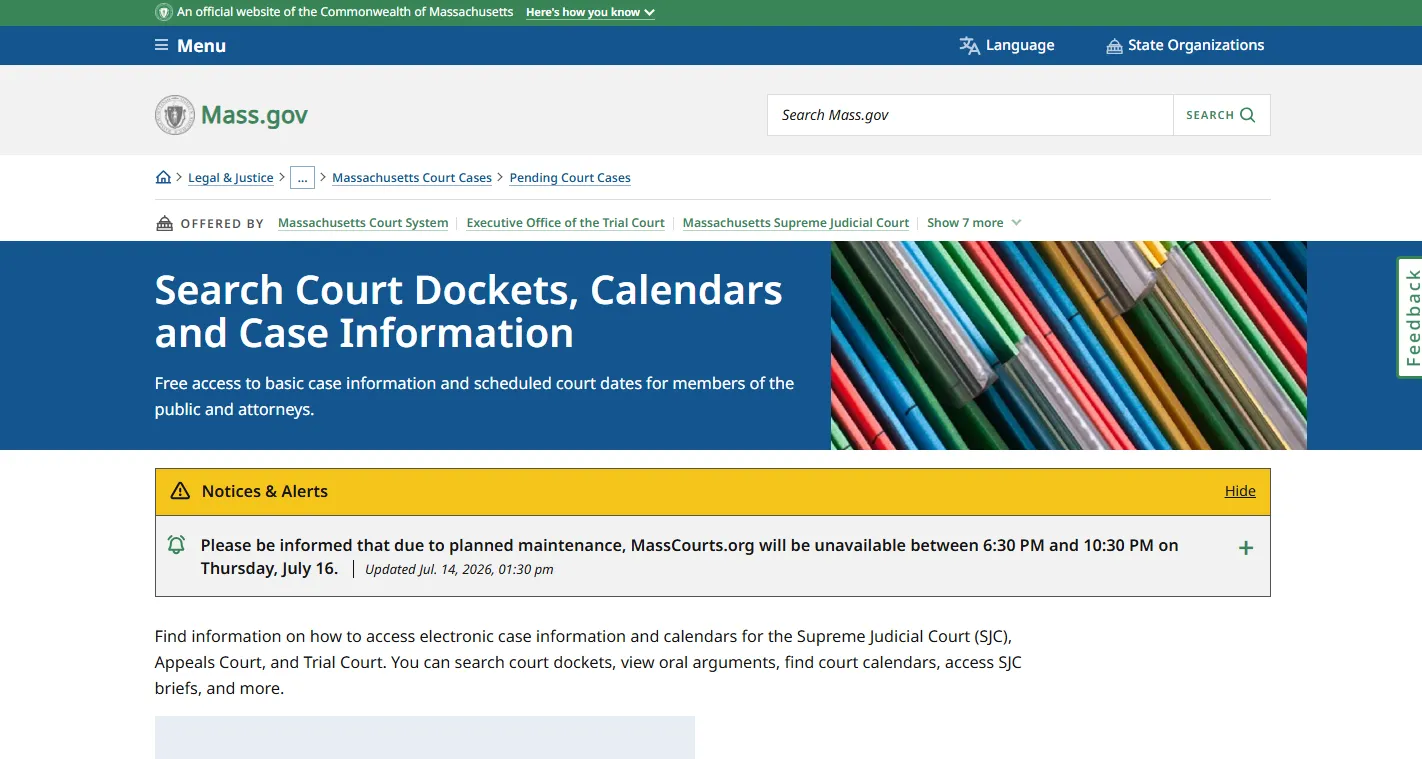The width and height of the screenshot is (1422, 759).
Task: Open Massachusetts Court System link
Action: (363, 223)
